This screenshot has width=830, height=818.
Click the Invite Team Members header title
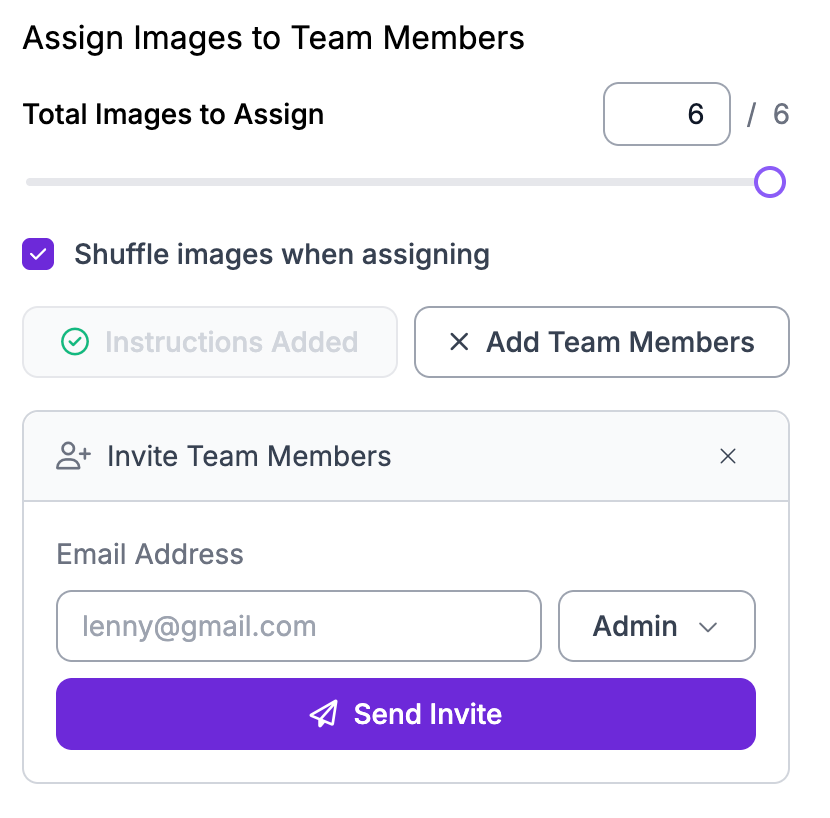[x=249, y=456]
